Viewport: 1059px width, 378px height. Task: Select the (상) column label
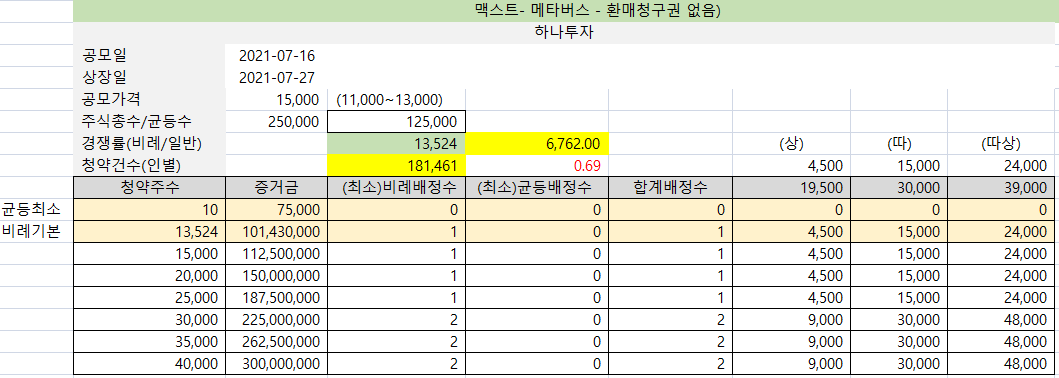(x=791, y=144)
